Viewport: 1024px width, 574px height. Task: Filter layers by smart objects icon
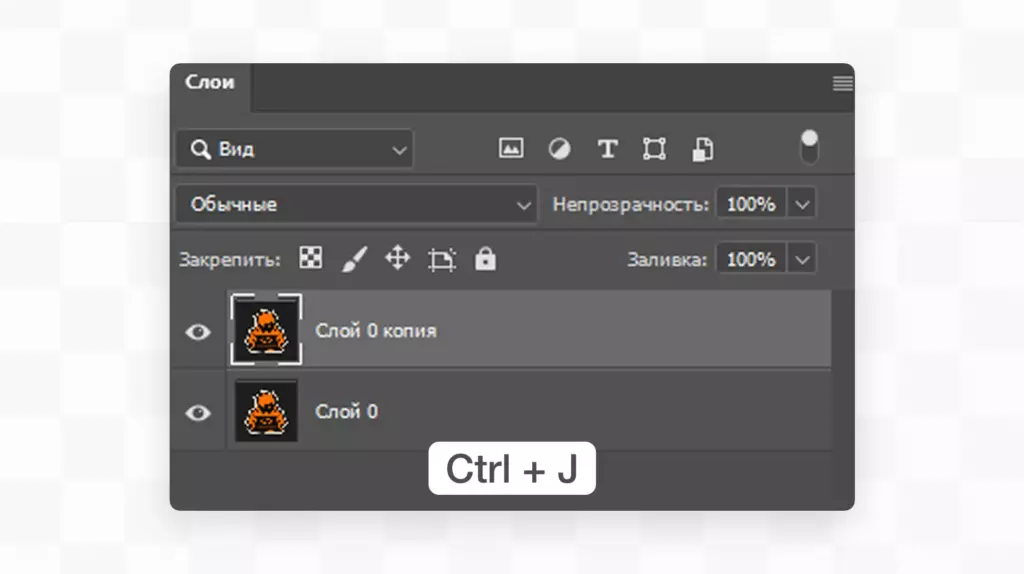pyautogui.click(x=703, y=149)
